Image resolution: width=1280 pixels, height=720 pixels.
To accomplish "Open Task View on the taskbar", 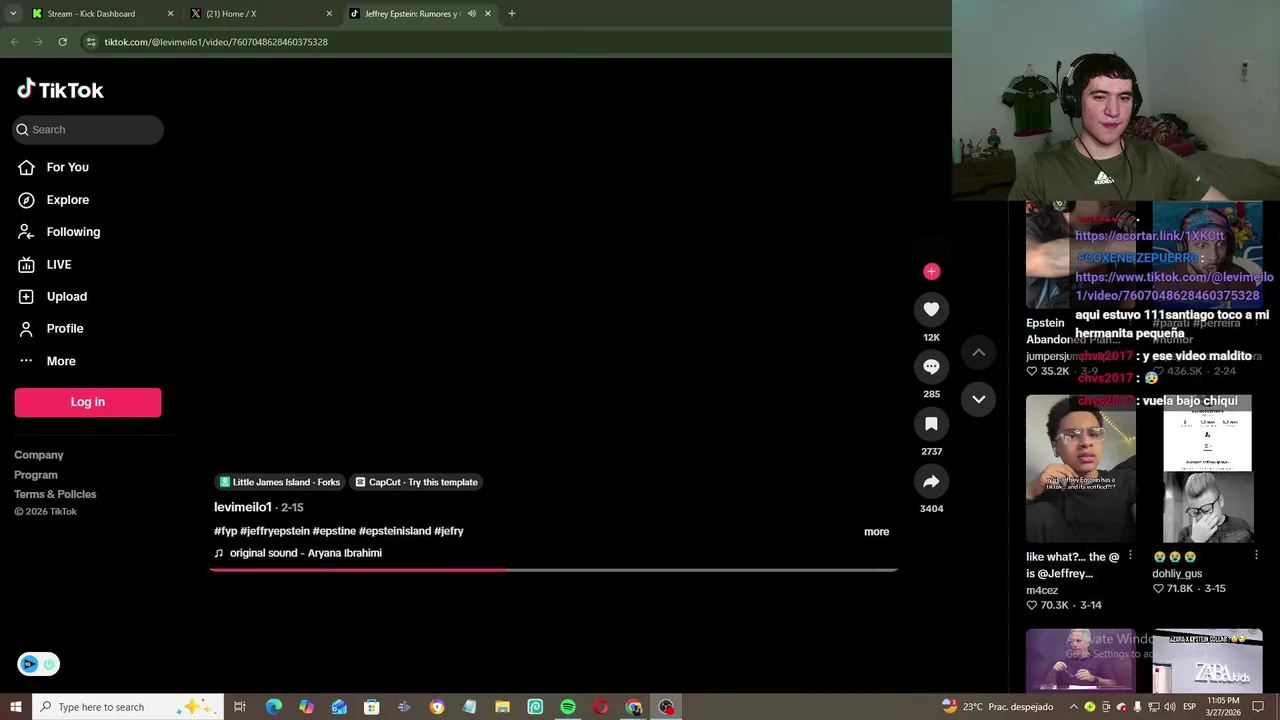I will point(240,707).
